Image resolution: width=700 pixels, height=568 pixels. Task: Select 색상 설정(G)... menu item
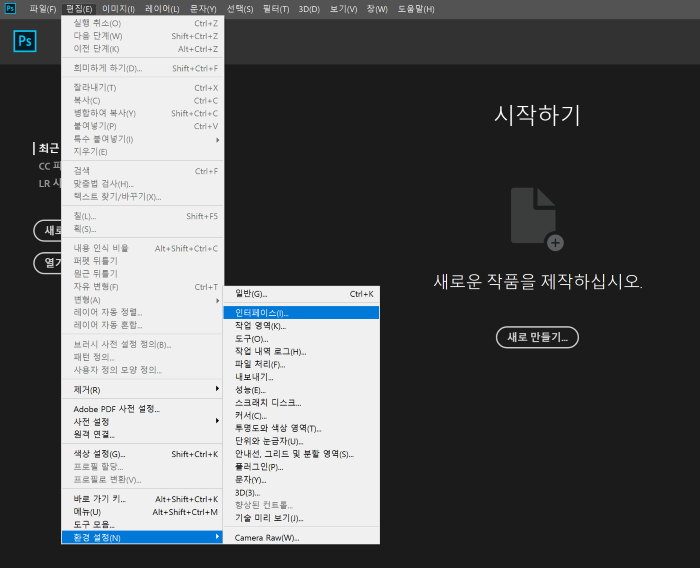[x=142, y=454]
